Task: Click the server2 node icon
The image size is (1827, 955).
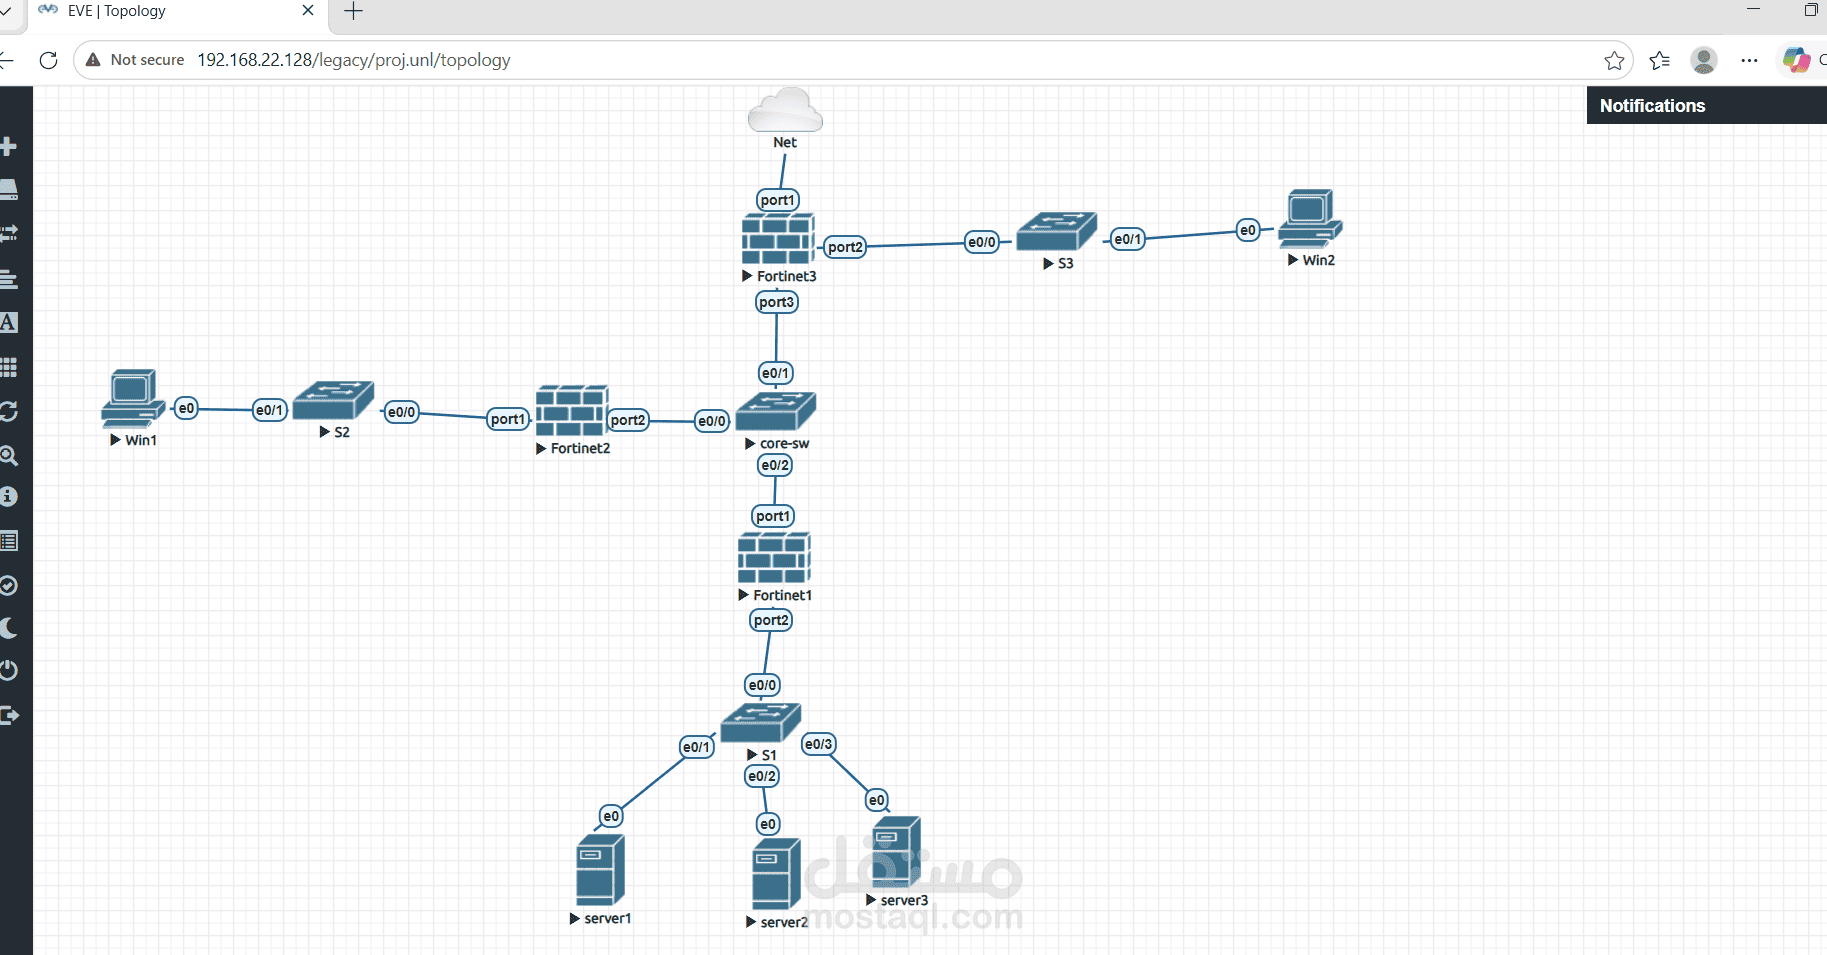Action: click(x=777, y=874)
